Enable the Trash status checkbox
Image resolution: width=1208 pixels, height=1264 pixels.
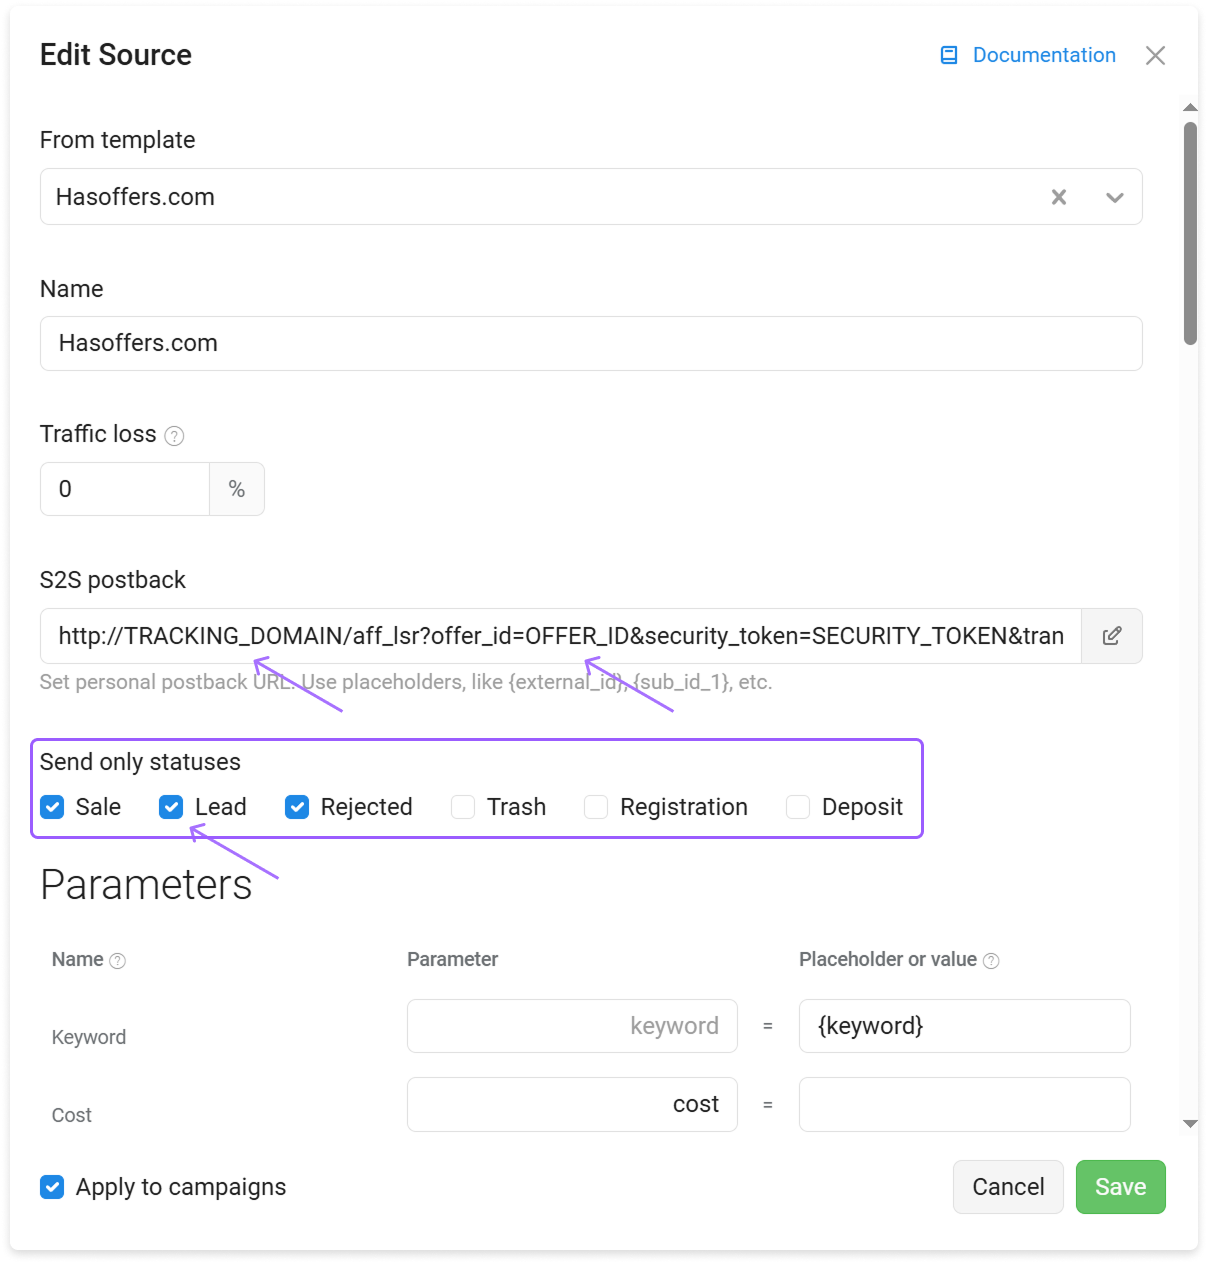coord(463,807)
